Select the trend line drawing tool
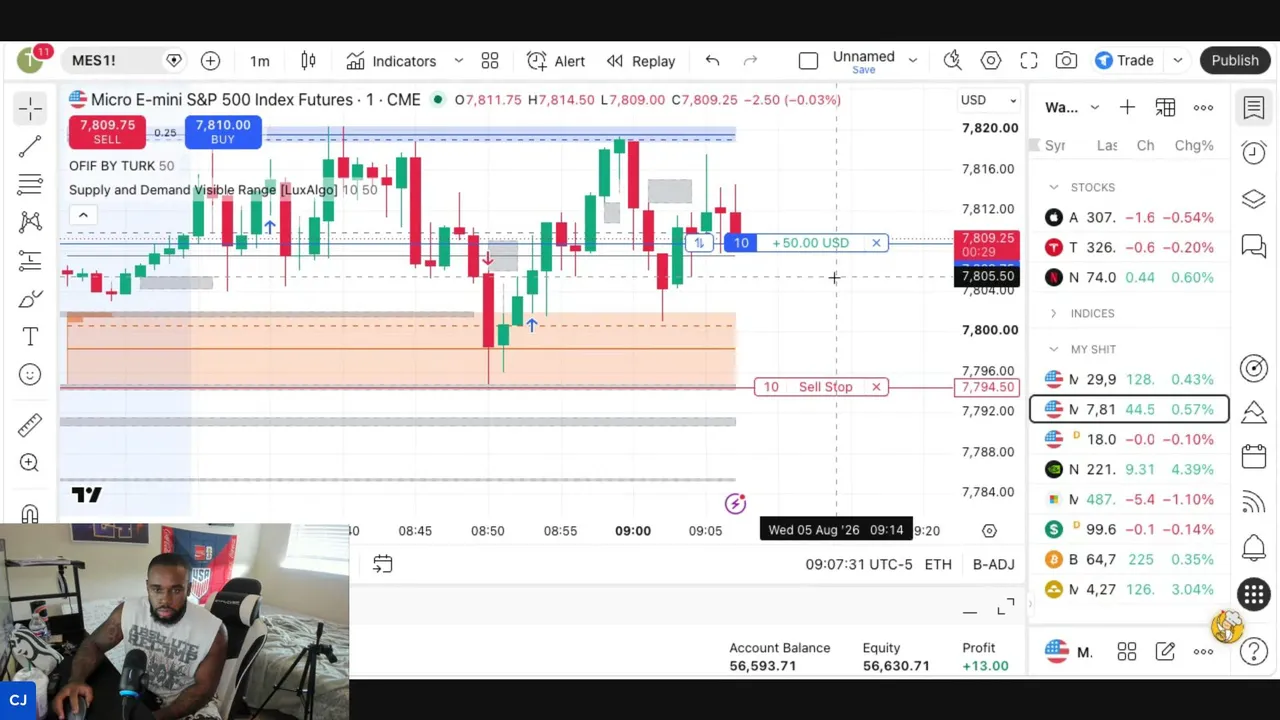The height and width of the screenshot is (720, 1280). tap(30, 146)
